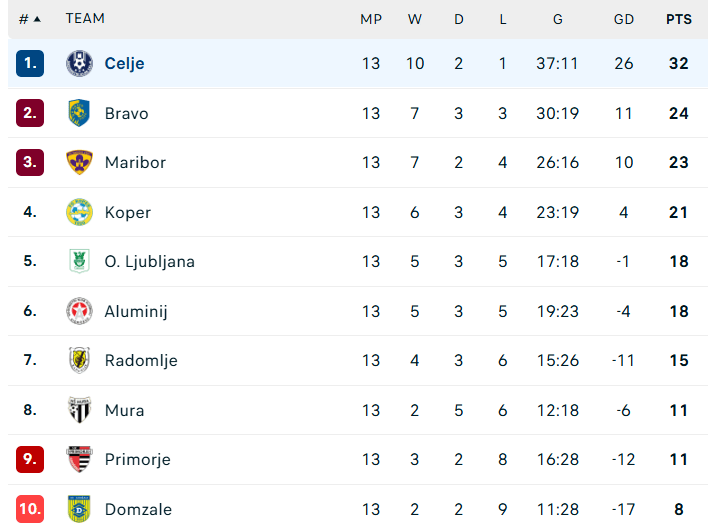Click the red rank 10 relegation badge
This screenshot has height=530, width=708.
[30, 509]
